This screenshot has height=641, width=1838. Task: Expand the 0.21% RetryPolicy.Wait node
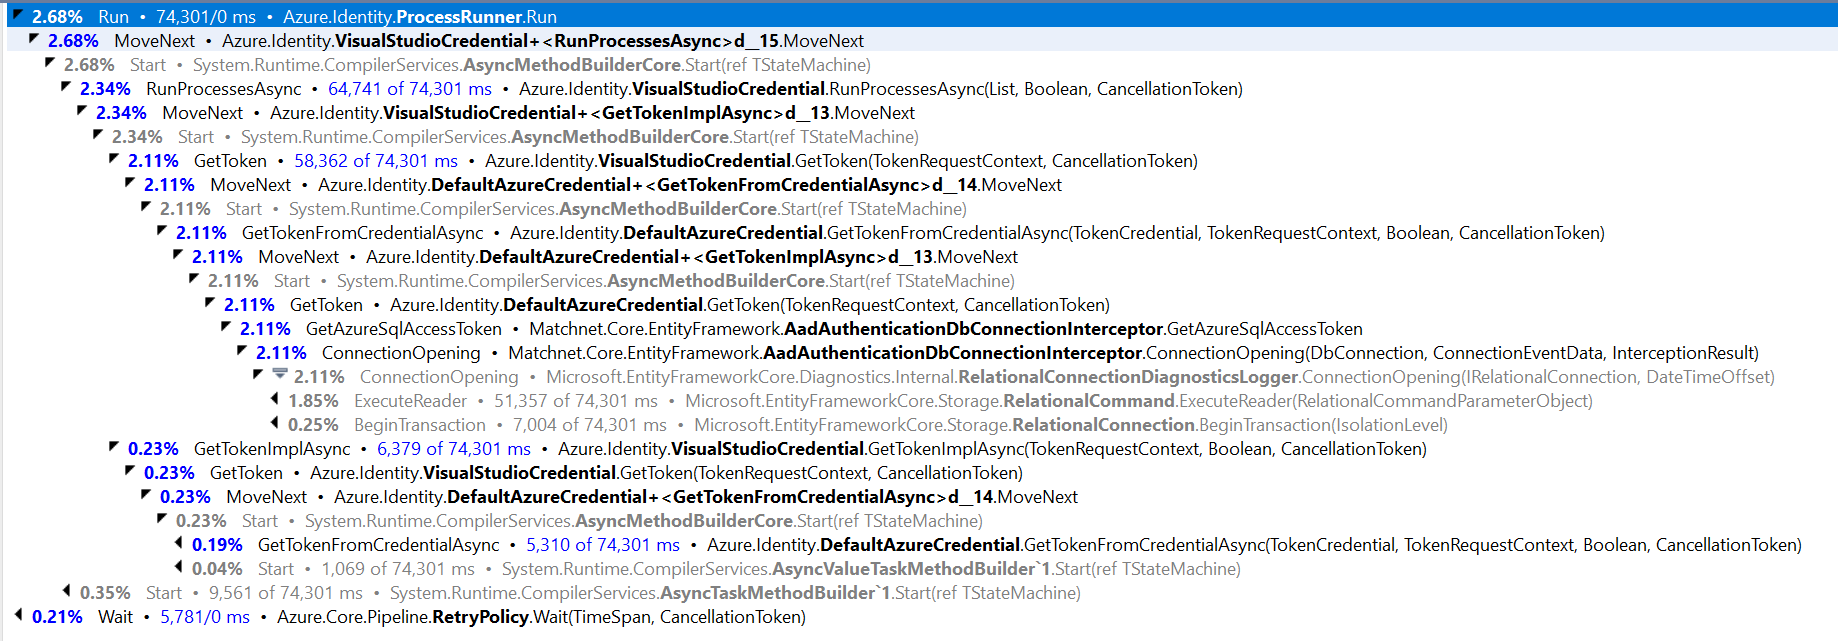pos(19,616)
